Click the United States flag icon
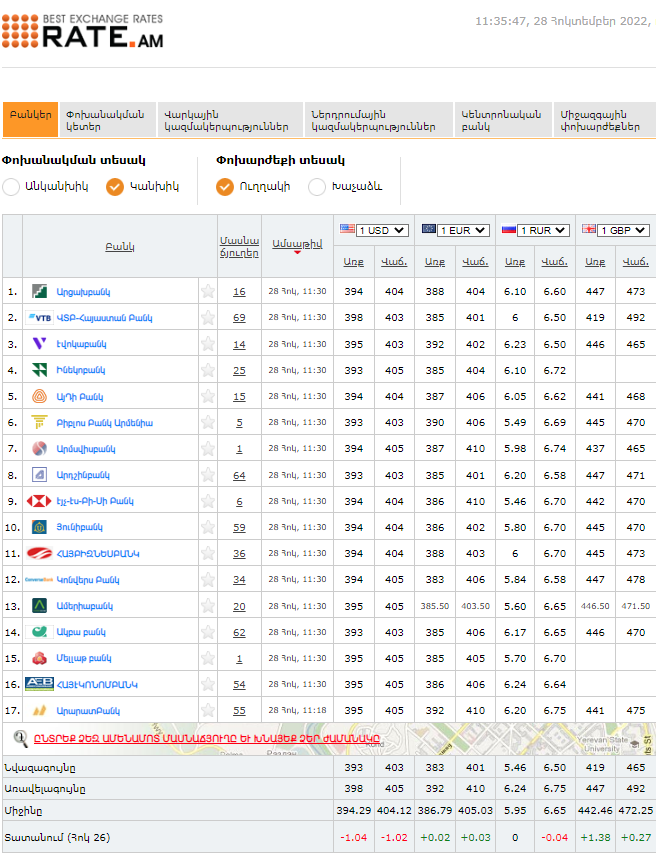This screenshot has height=855, width=656. [x=347, y=228]
